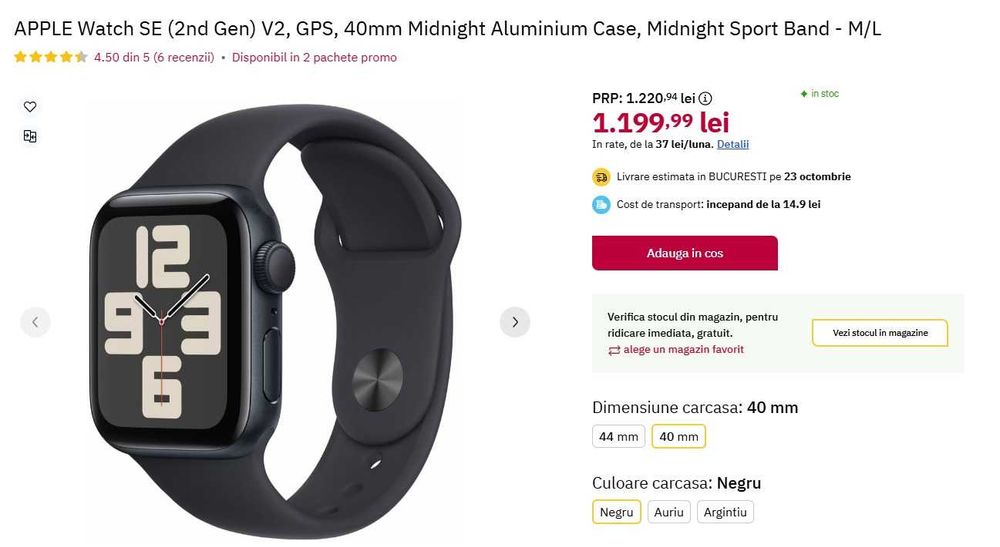Open Disponibil in 2 pachete promo
1000x547 pixels.
(314, 57)
